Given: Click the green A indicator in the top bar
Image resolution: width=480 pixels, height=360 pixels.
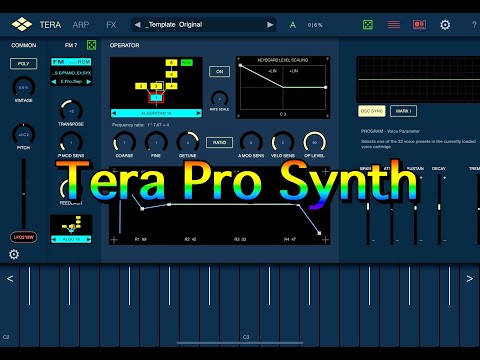Looking at the screenshot, I should pyautogui.click(x=293, y=25).
